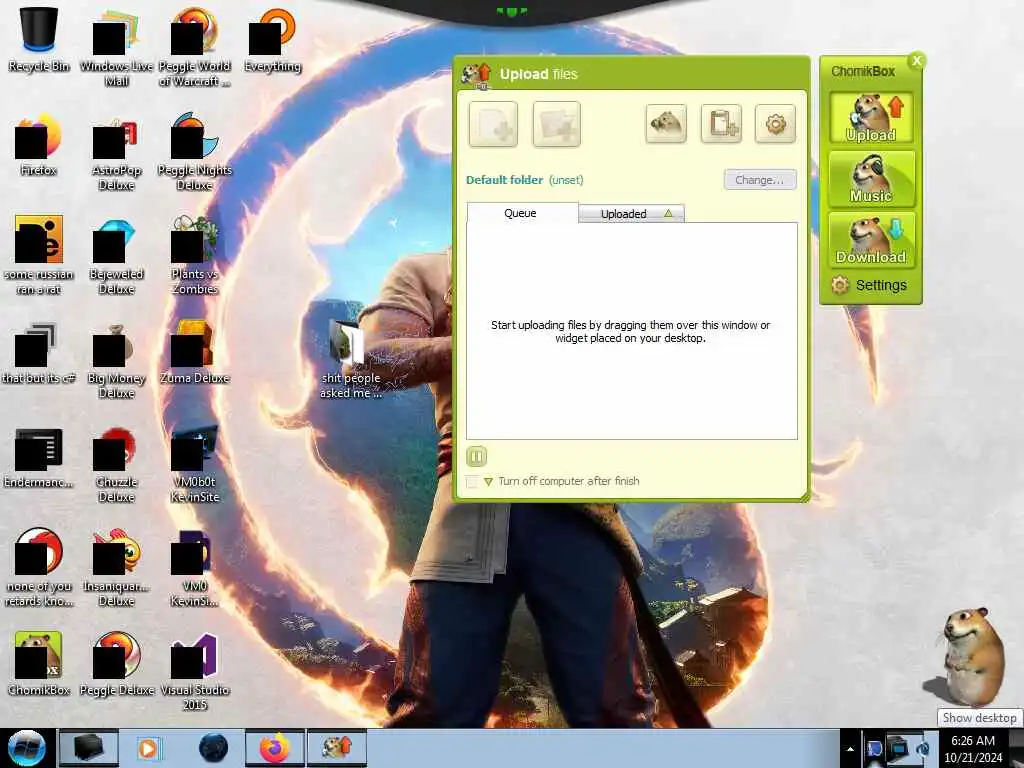The width and height of the screenshot is (1024, 768).
Task: Click the triangle arrow on the Uploaded tab
Action: click(x=668, y=214)
